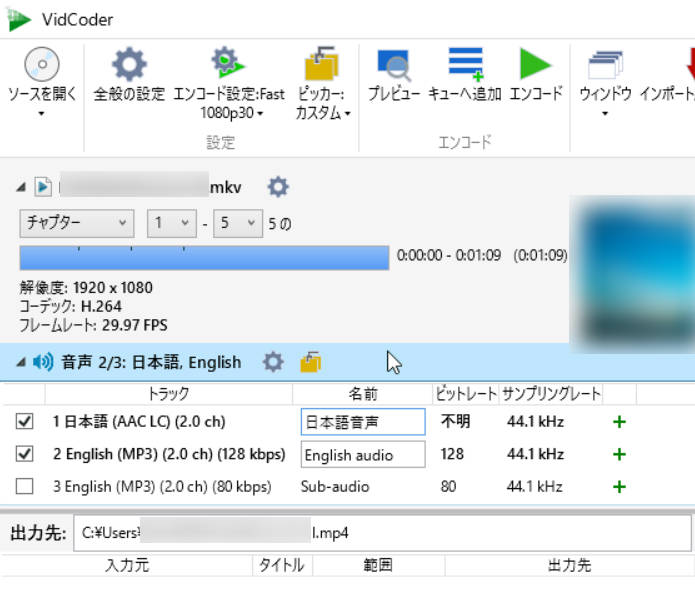Open start chapter dropdown showing 1
The width and height of the screenshot is (695, 603).
pyautogui.click(x=172, y=223)
